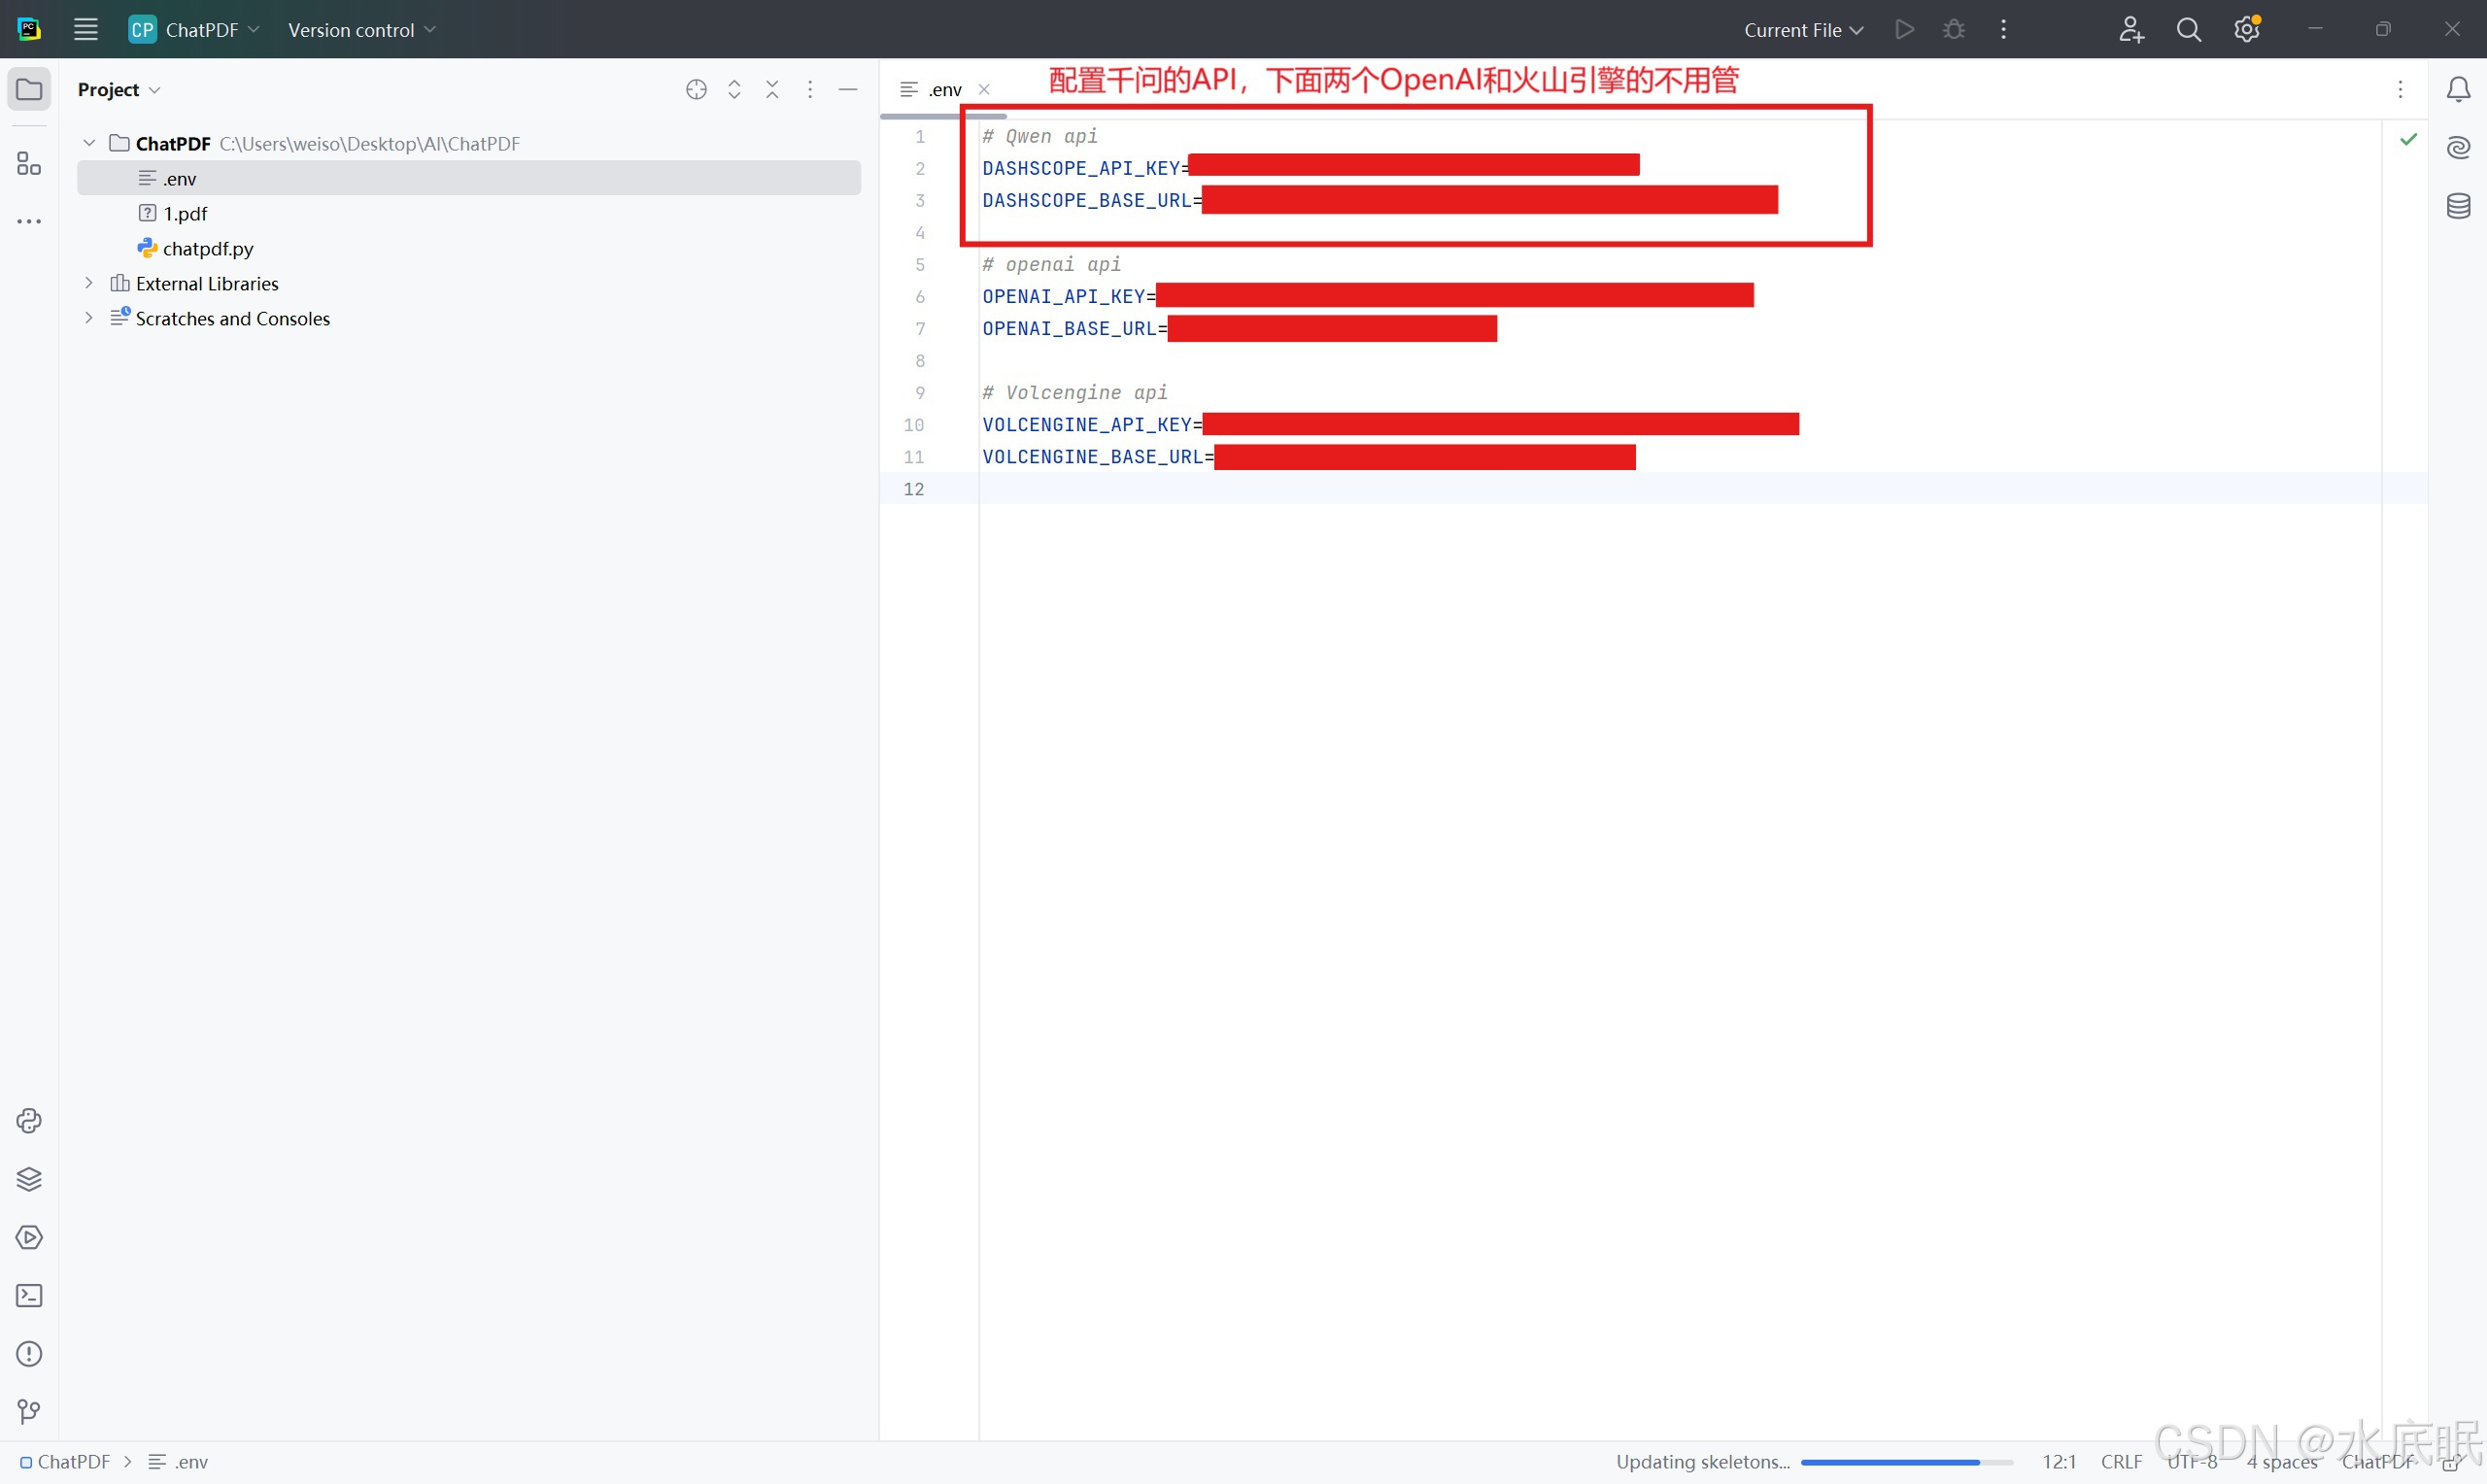This screenshot has width=2487, height=1484.
Task: Click VOLCENGINE_BASE_URL text in editor
Action: 1092,456
